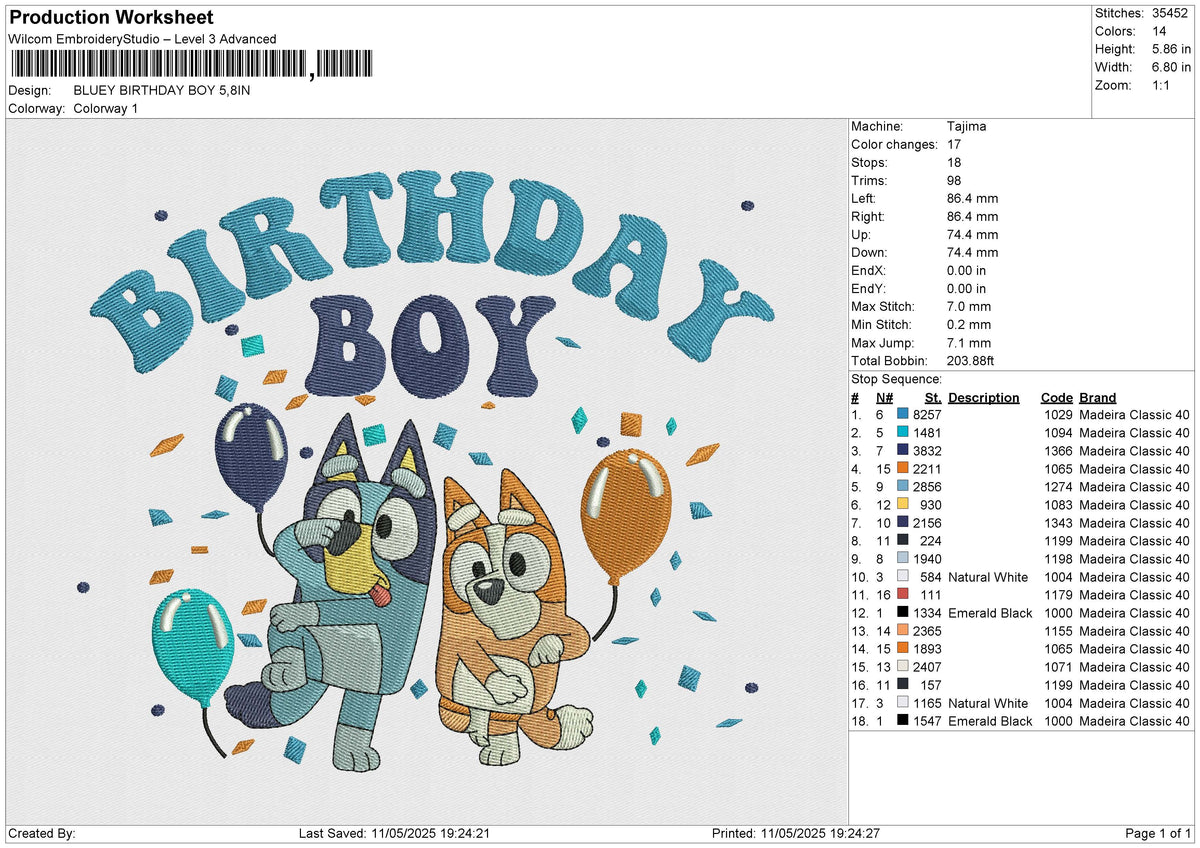Click the 'Description' column header

pos(984,397)
